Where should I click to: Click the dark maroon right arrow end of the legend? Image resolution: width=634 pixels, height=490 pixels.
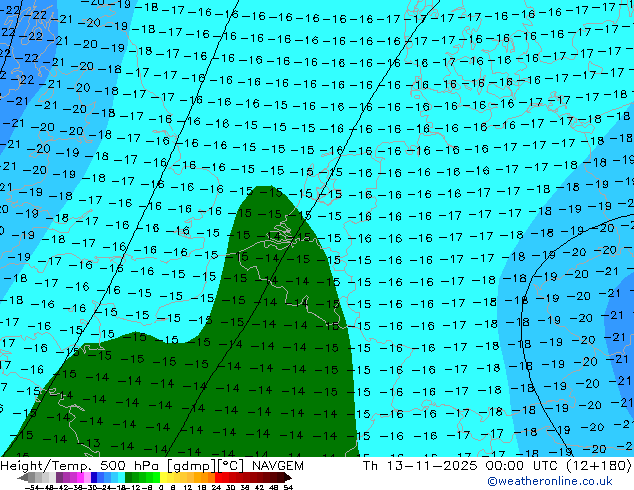(288, 478)
